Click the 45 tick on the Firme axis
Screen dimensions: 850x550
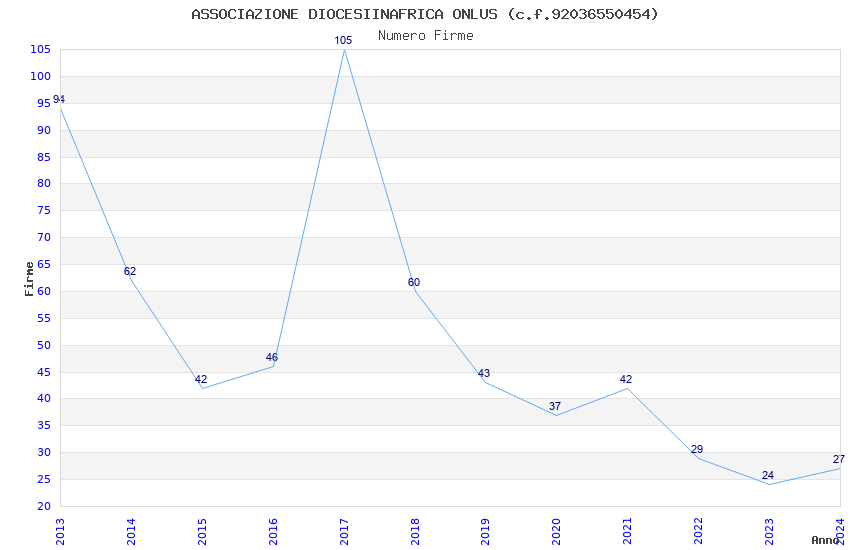pyautogui.click(x=44, y=372)
